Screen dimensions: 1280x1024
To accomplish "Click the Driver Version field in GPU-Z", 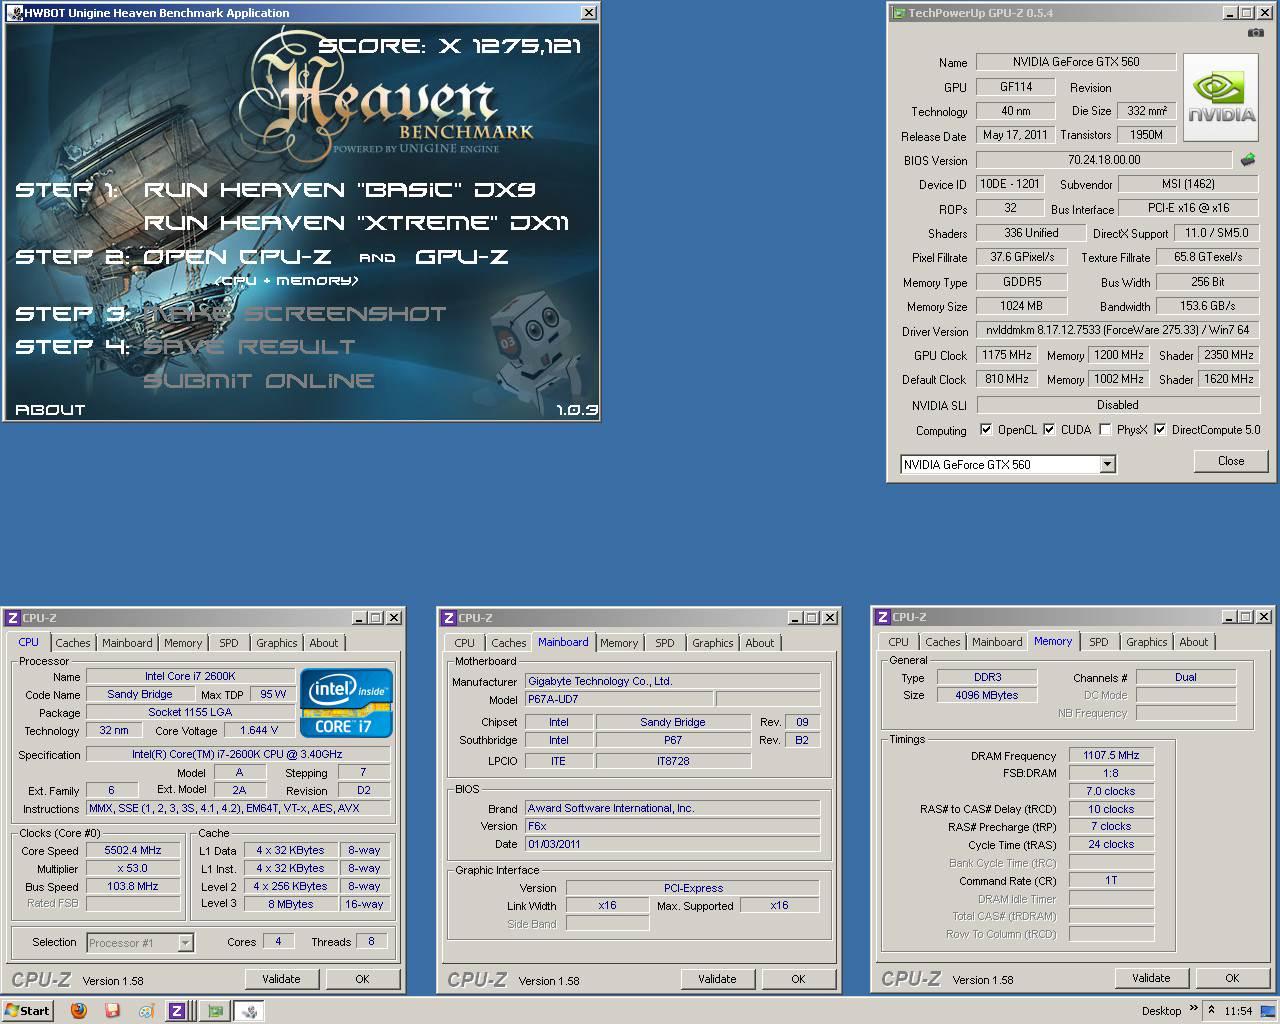I will 1118,330.
